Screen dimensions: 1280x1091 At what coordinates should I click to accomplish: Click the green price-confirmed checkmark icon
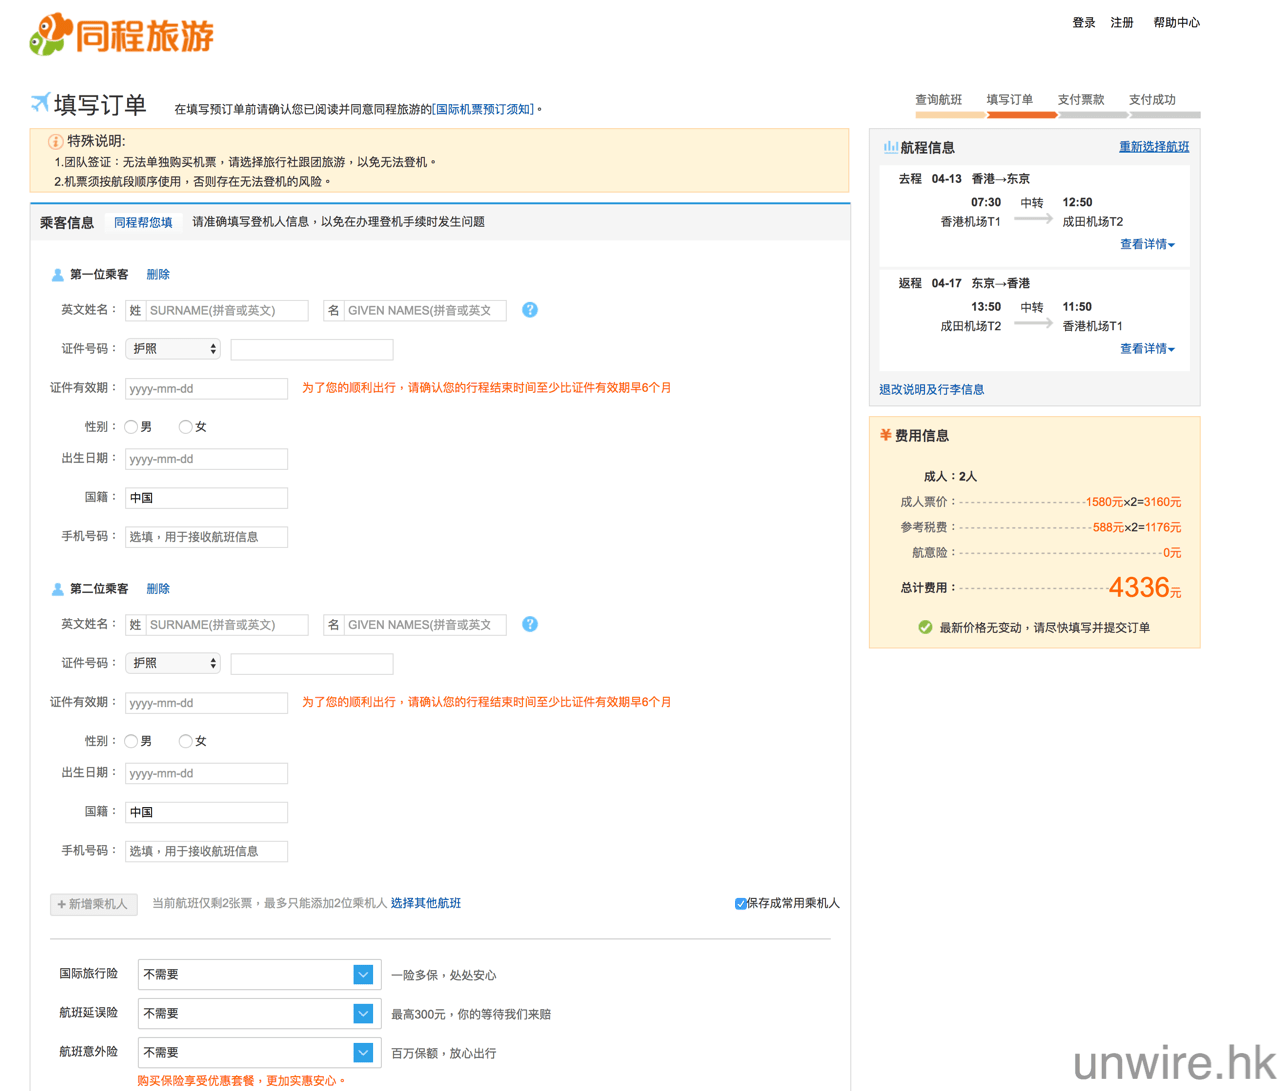925,628
